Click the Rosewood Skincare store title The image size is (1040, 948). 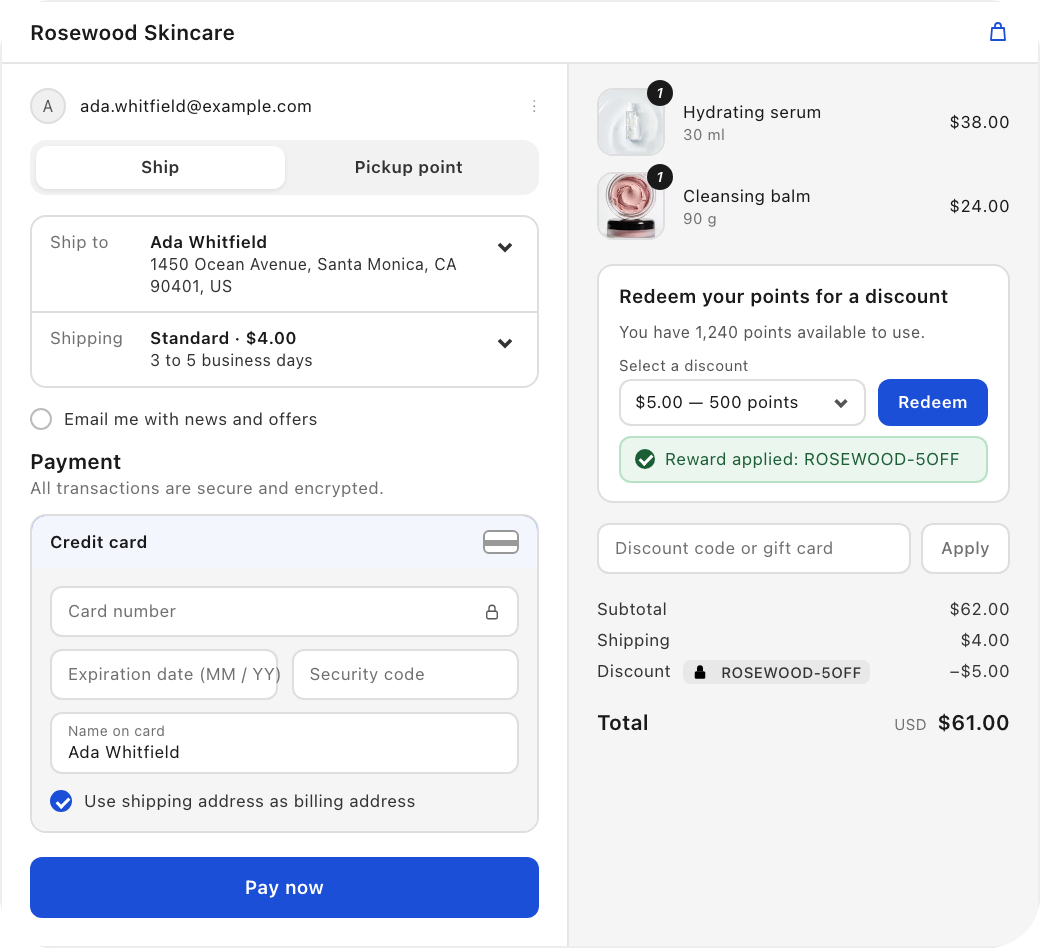(133, 33)
